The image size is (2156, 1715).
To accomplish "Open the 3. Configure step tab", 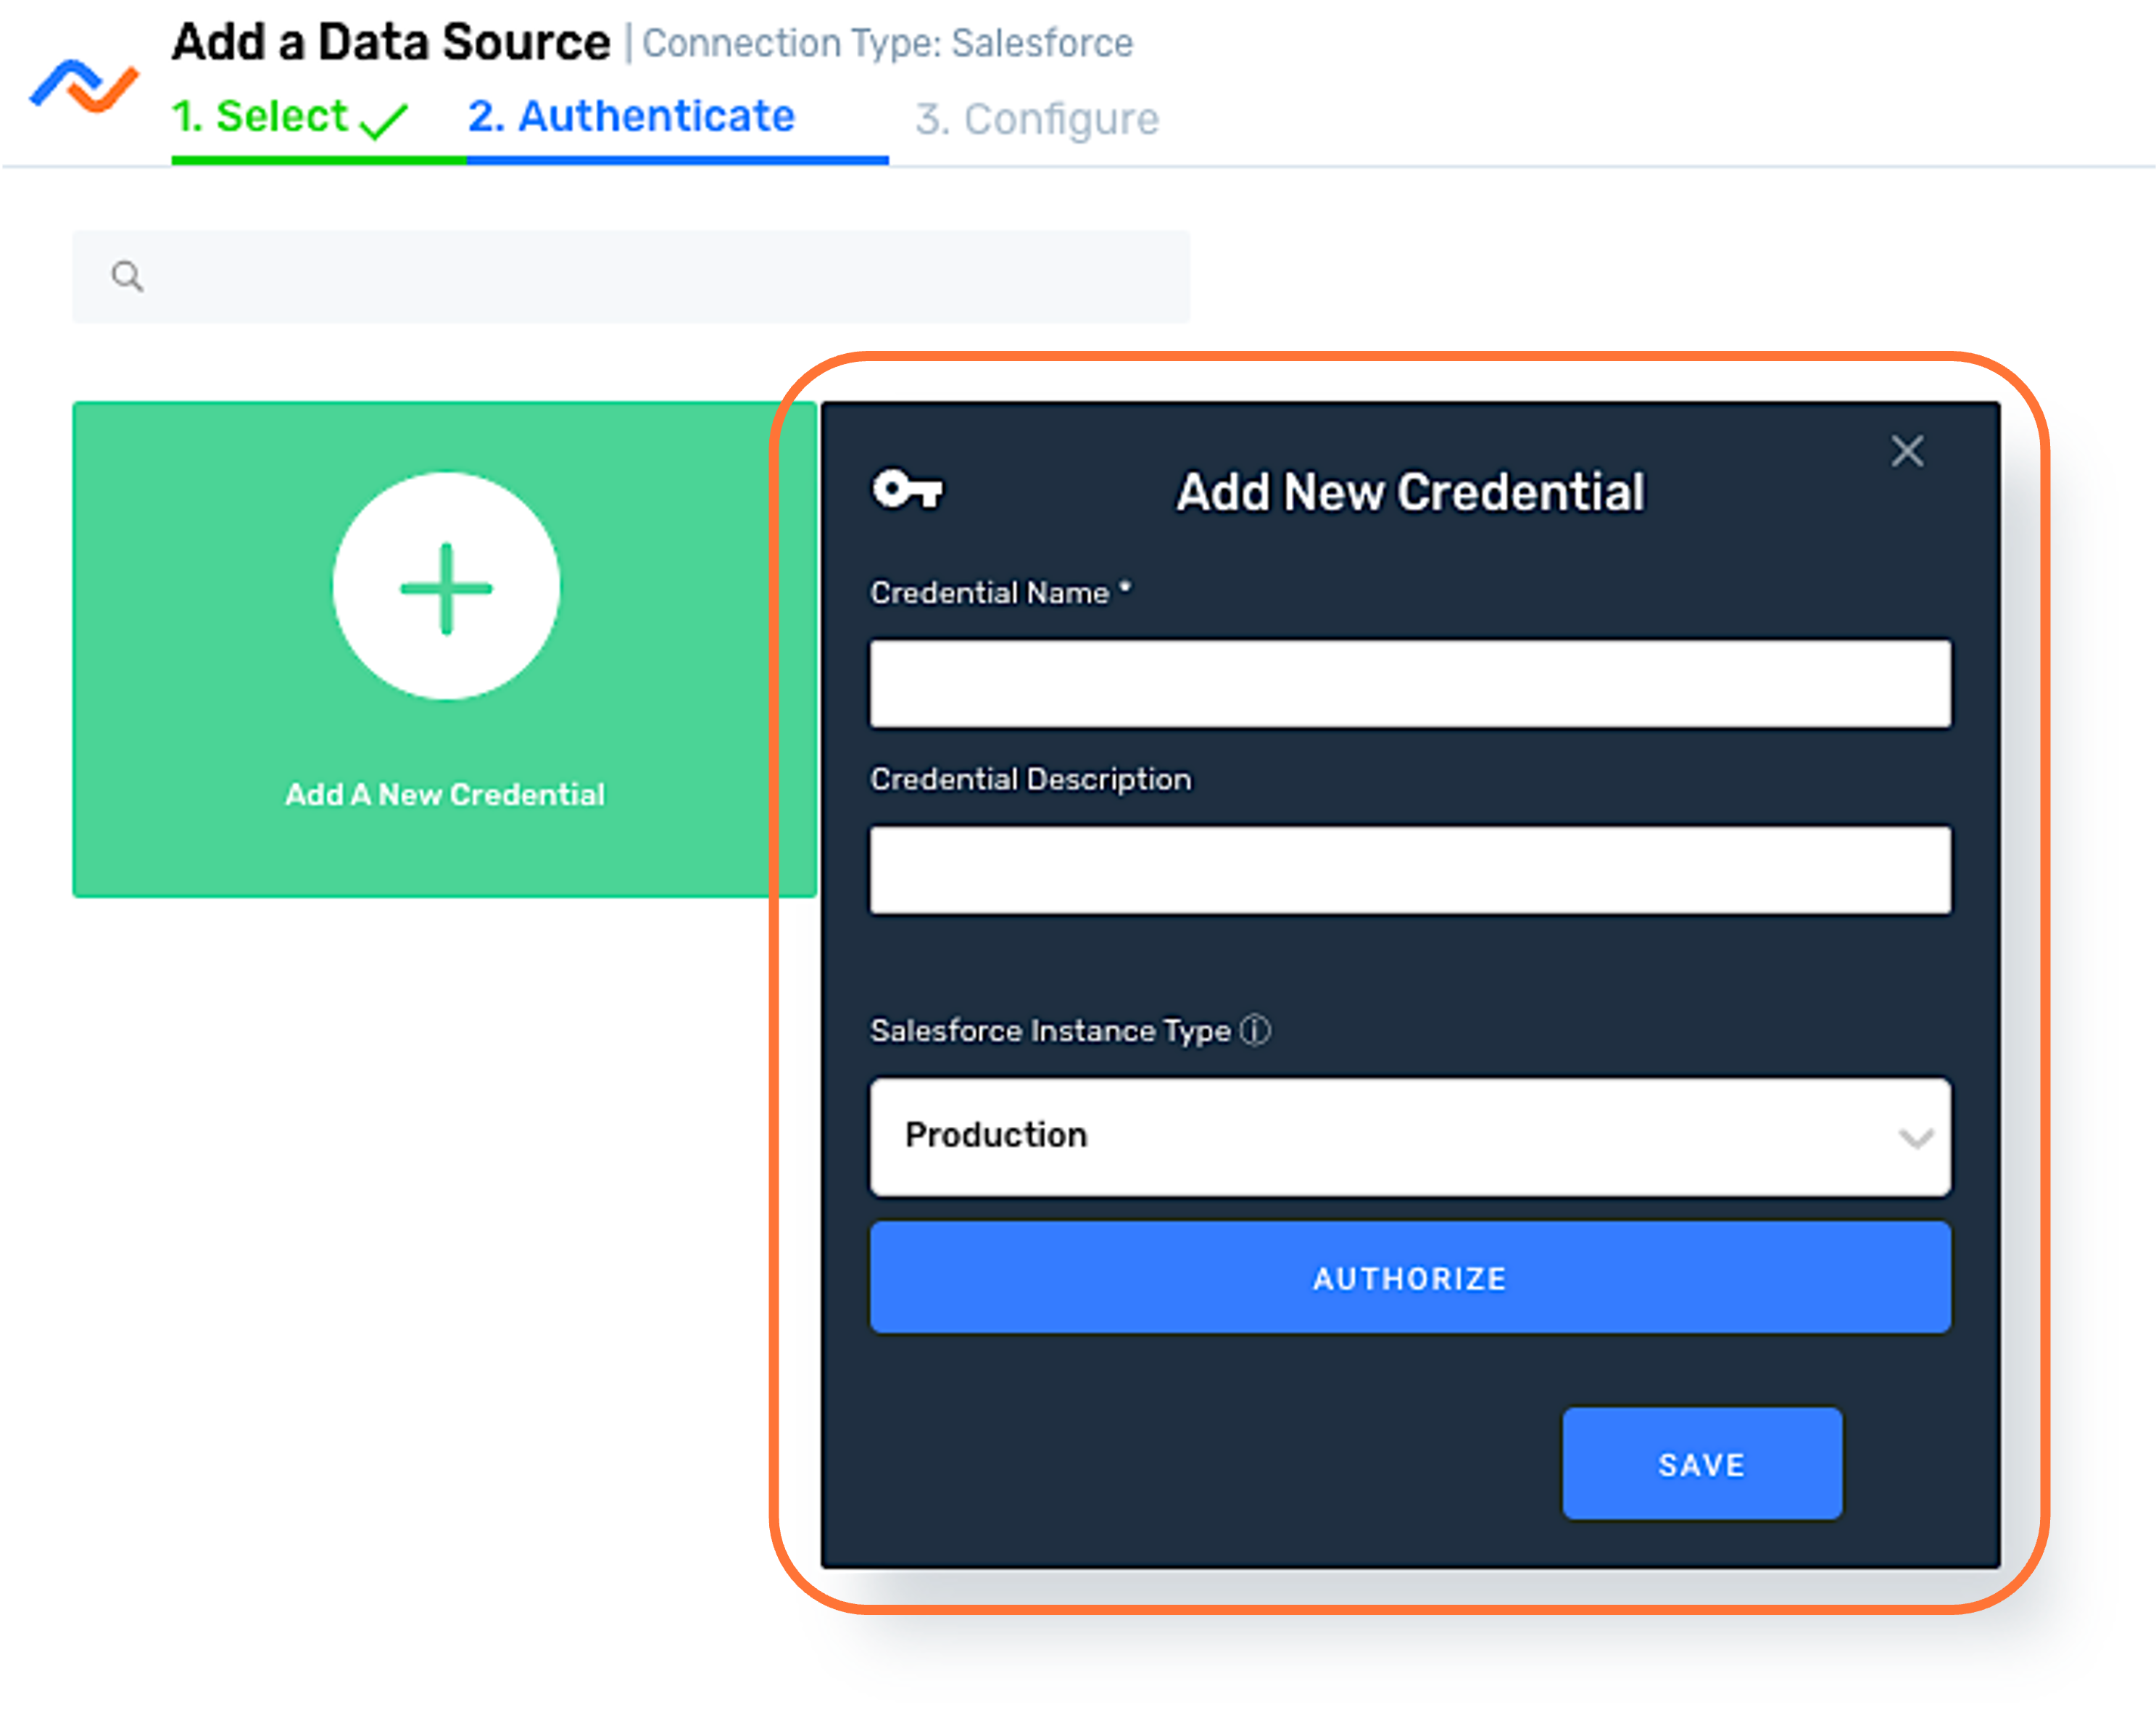I will pyautogui.click(x=1037, y=119).
